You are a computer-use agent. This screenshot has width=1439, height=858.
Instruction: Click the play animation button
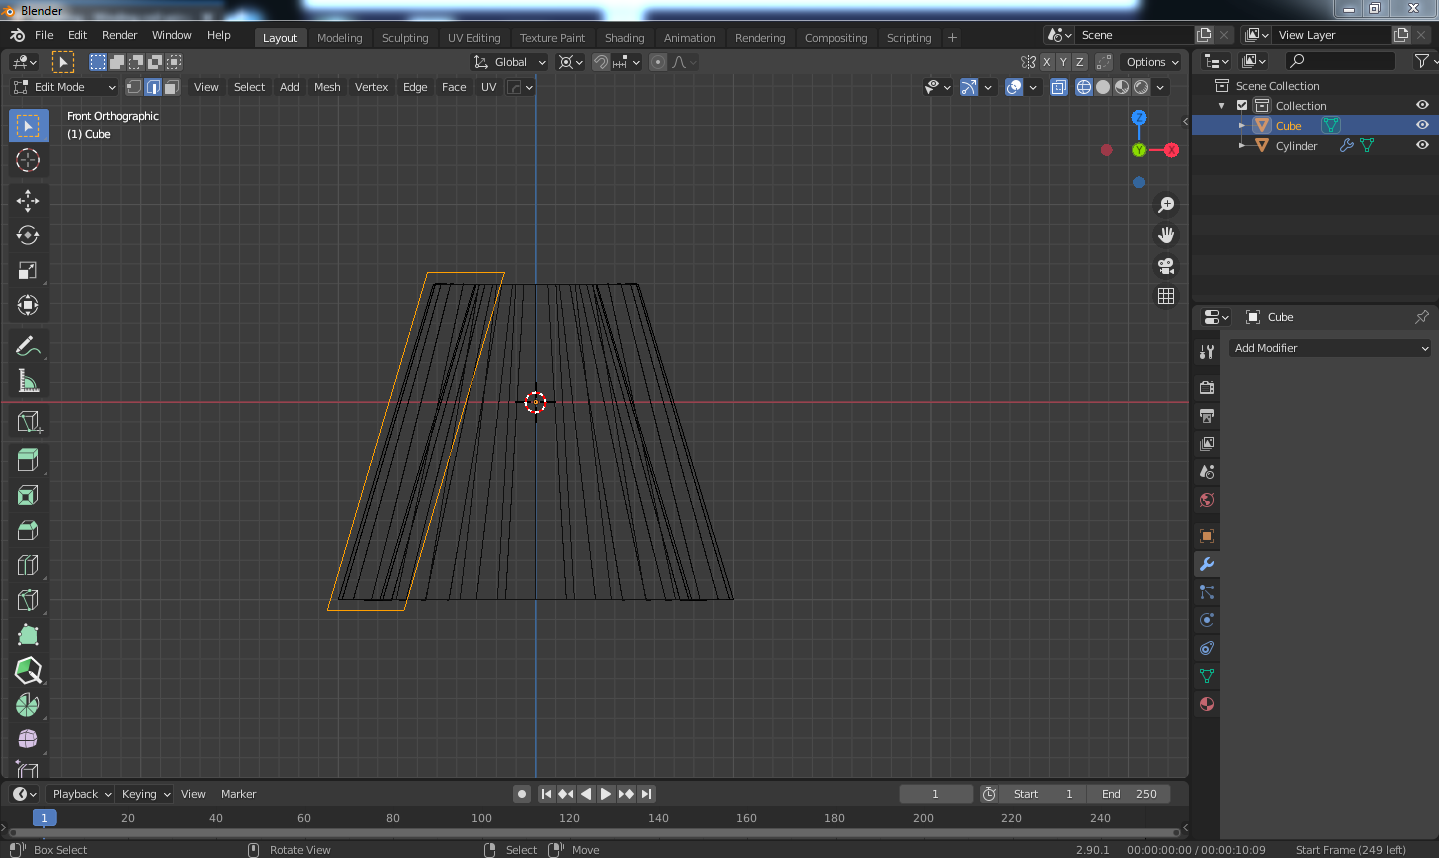tap(606, 794)
